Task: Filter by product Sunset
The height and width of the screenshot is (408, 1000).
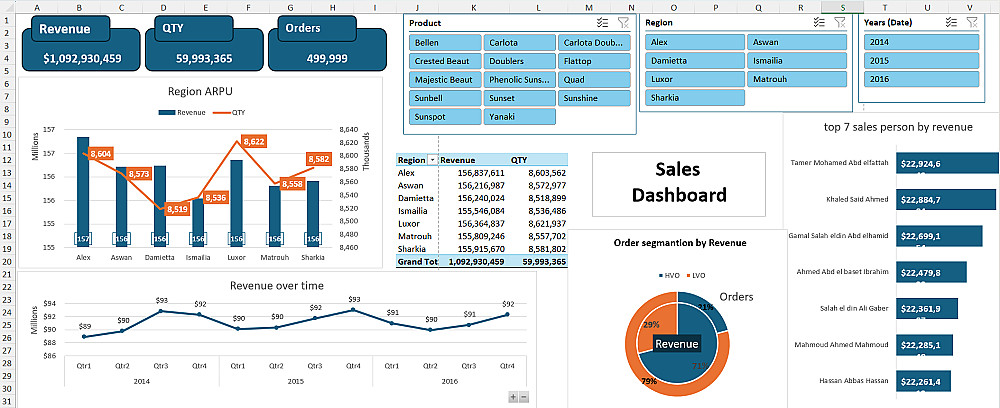Action: click(520, 98)
